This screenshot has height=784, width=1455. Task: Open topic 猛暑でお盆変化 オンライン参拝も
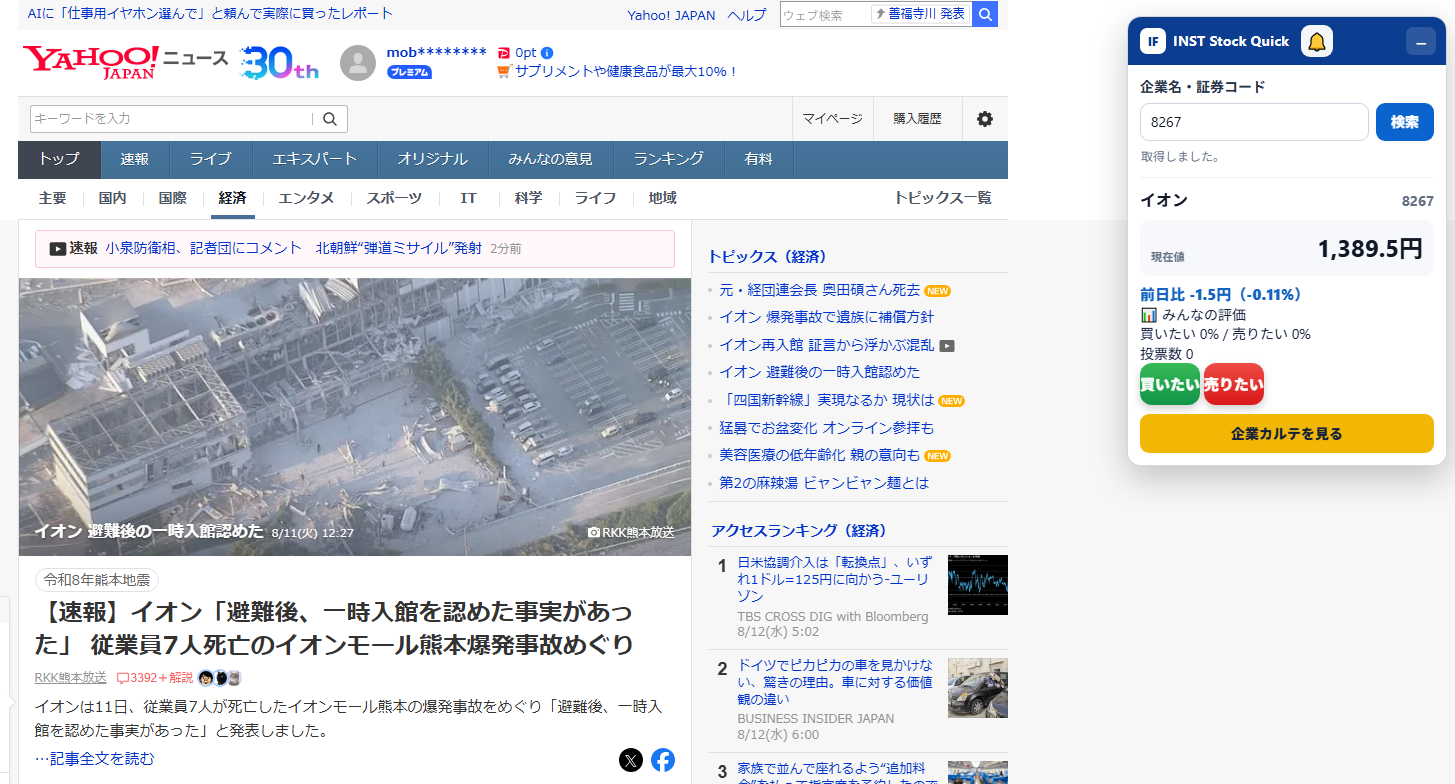coord(826,428)
